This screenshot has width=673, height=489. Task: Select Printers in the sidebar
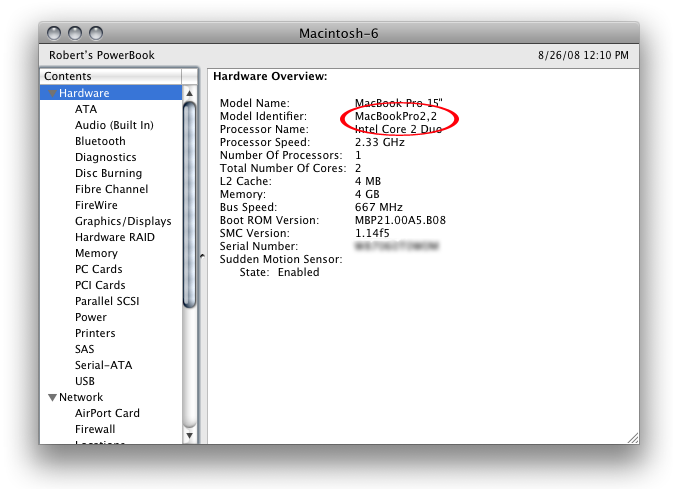(x=95, y=333)
